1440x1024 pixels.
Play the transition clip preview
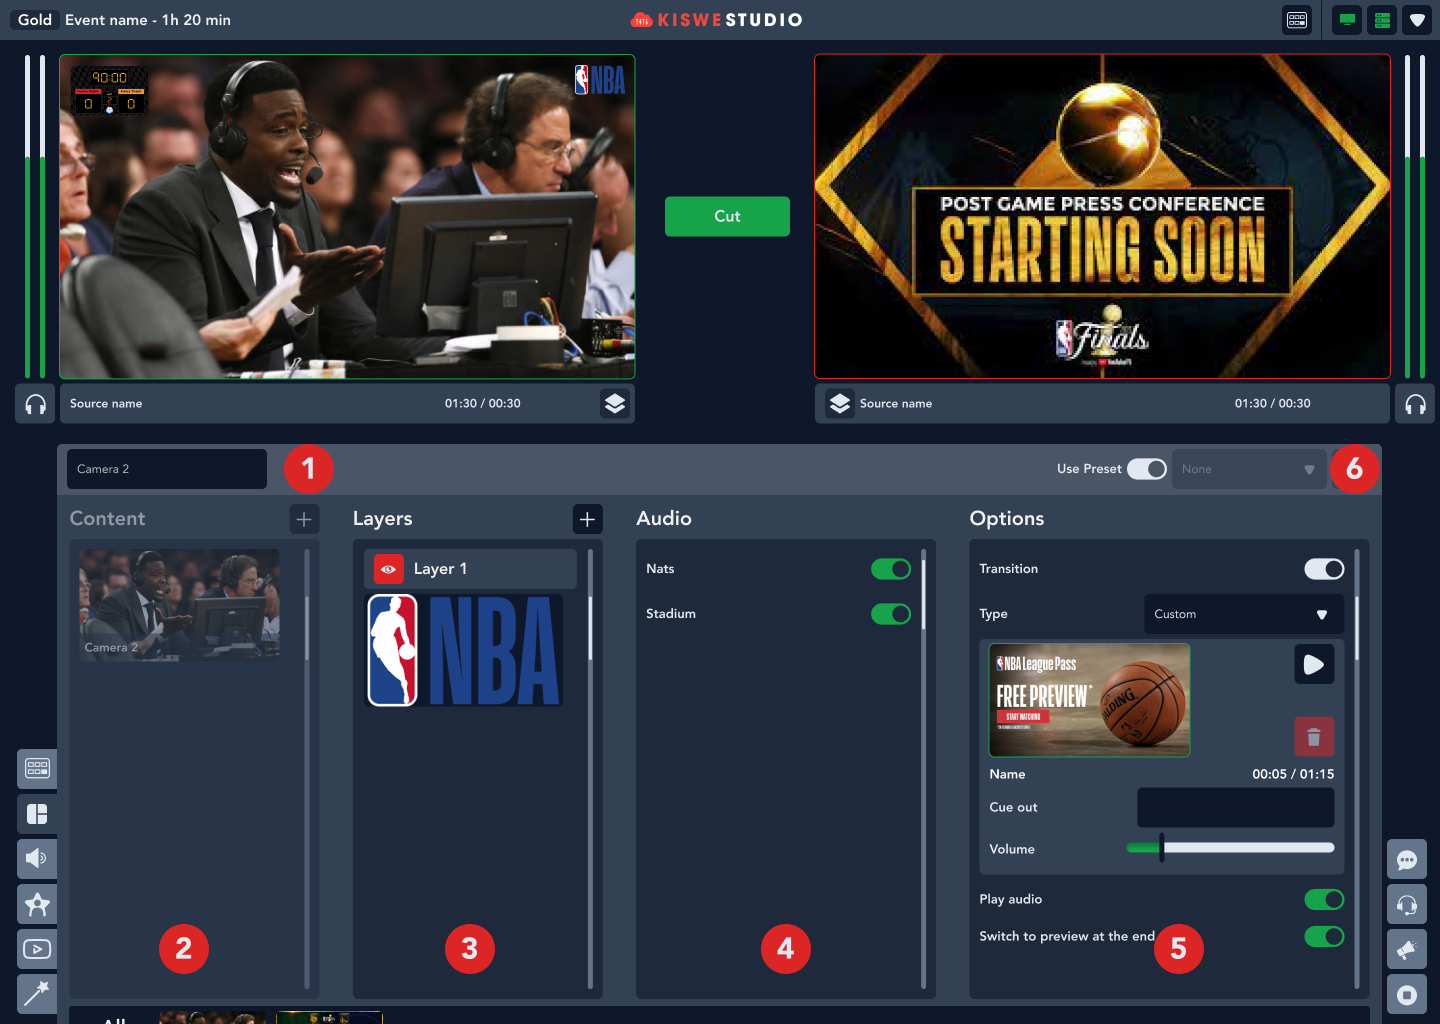point(1314,664)
